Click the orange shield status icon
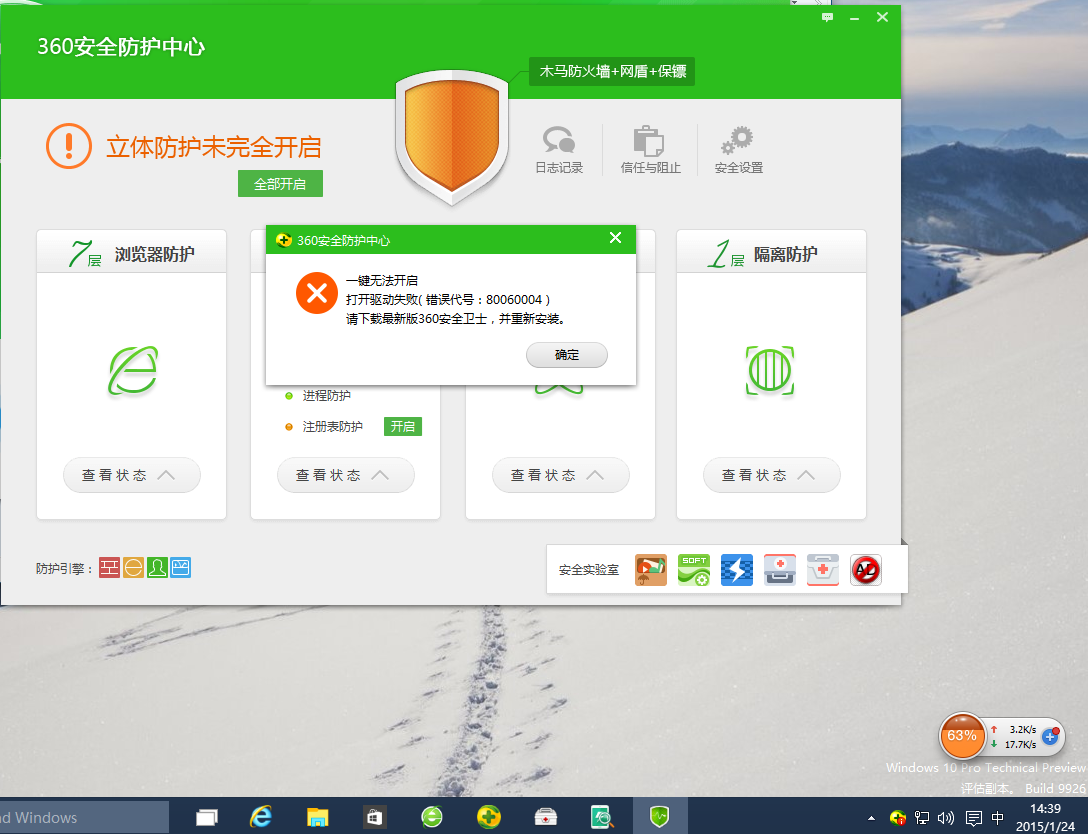Viewport: 1088px width, 834px height. [x=452, y=137]
